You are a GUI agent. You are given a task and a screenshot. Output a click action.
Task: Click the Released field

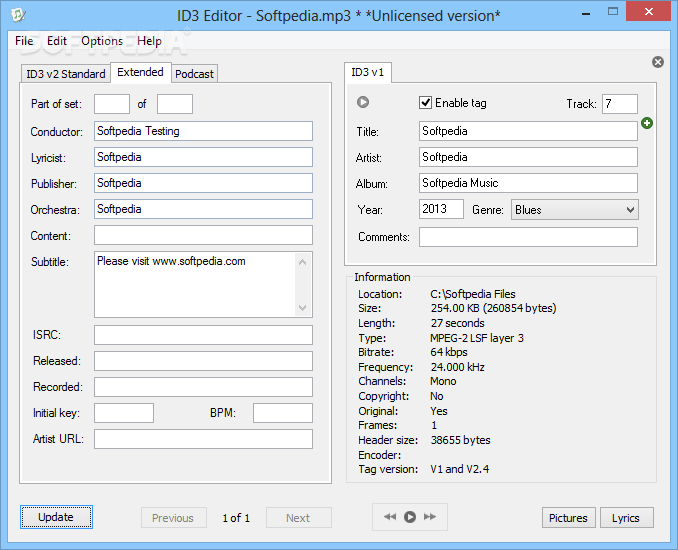tap(203, 361)
